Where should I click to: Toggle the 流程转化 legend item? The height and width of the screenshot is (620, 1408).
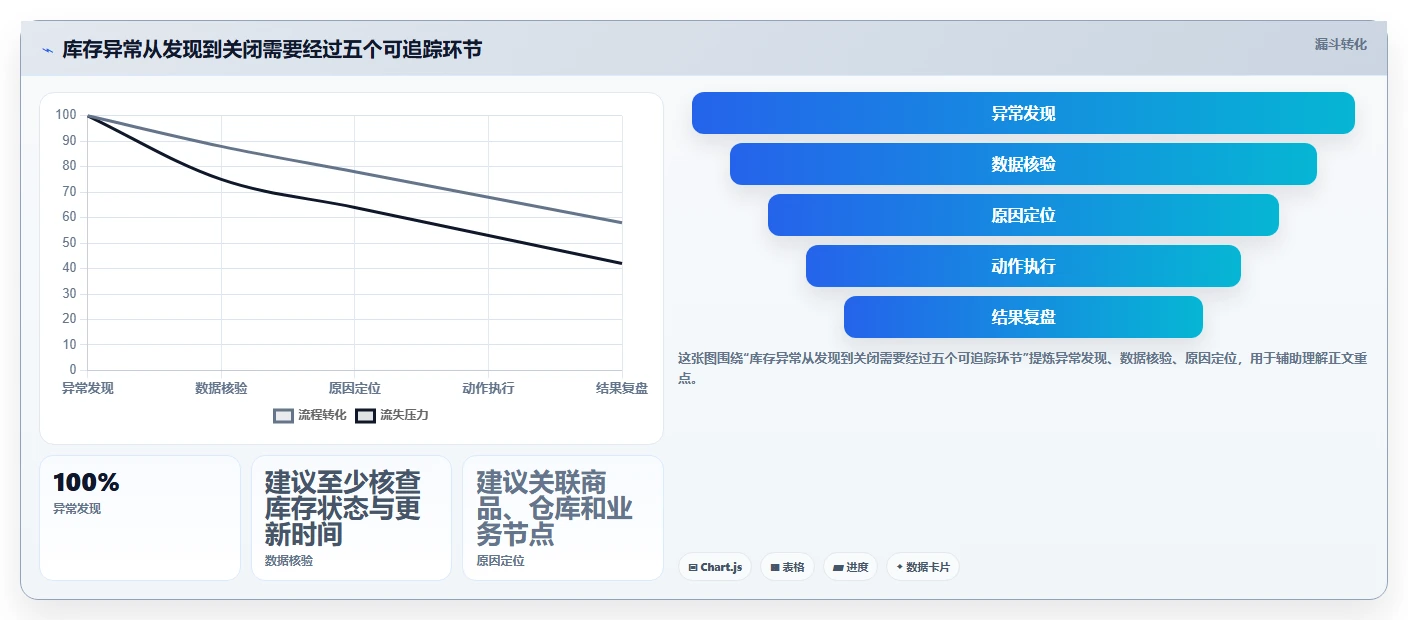pos(310,415)
